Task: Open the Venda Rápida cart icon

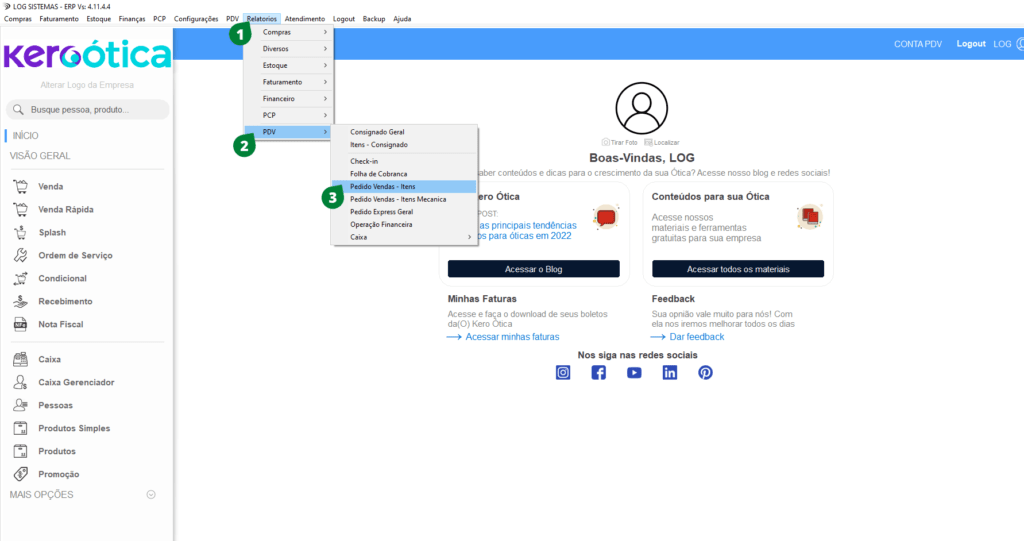Action: click(21, 209)
